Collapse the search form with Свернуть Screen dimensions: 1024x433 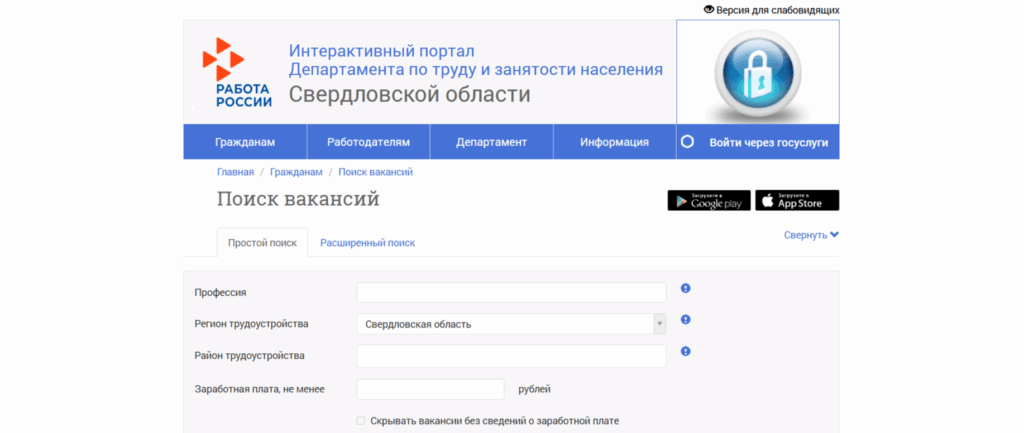(x=811, y=235)
